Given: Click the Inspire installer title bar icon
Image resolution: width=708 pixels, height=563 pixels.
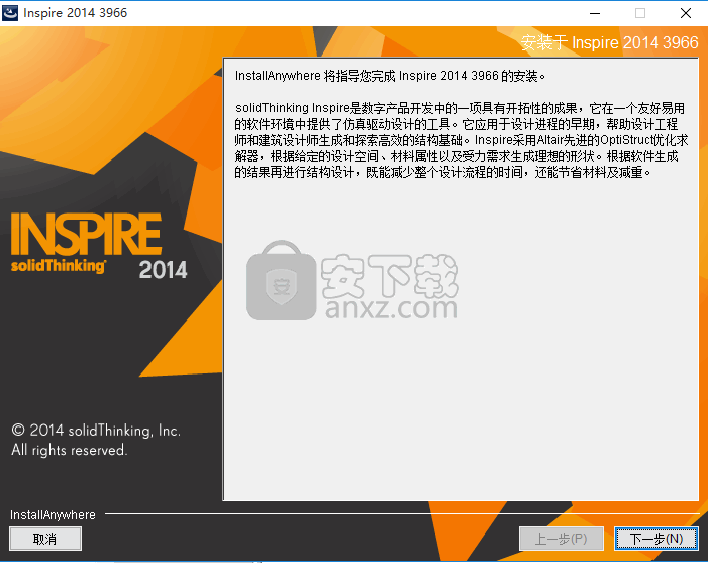Looking at the screenshot, I should coord(10,13).
